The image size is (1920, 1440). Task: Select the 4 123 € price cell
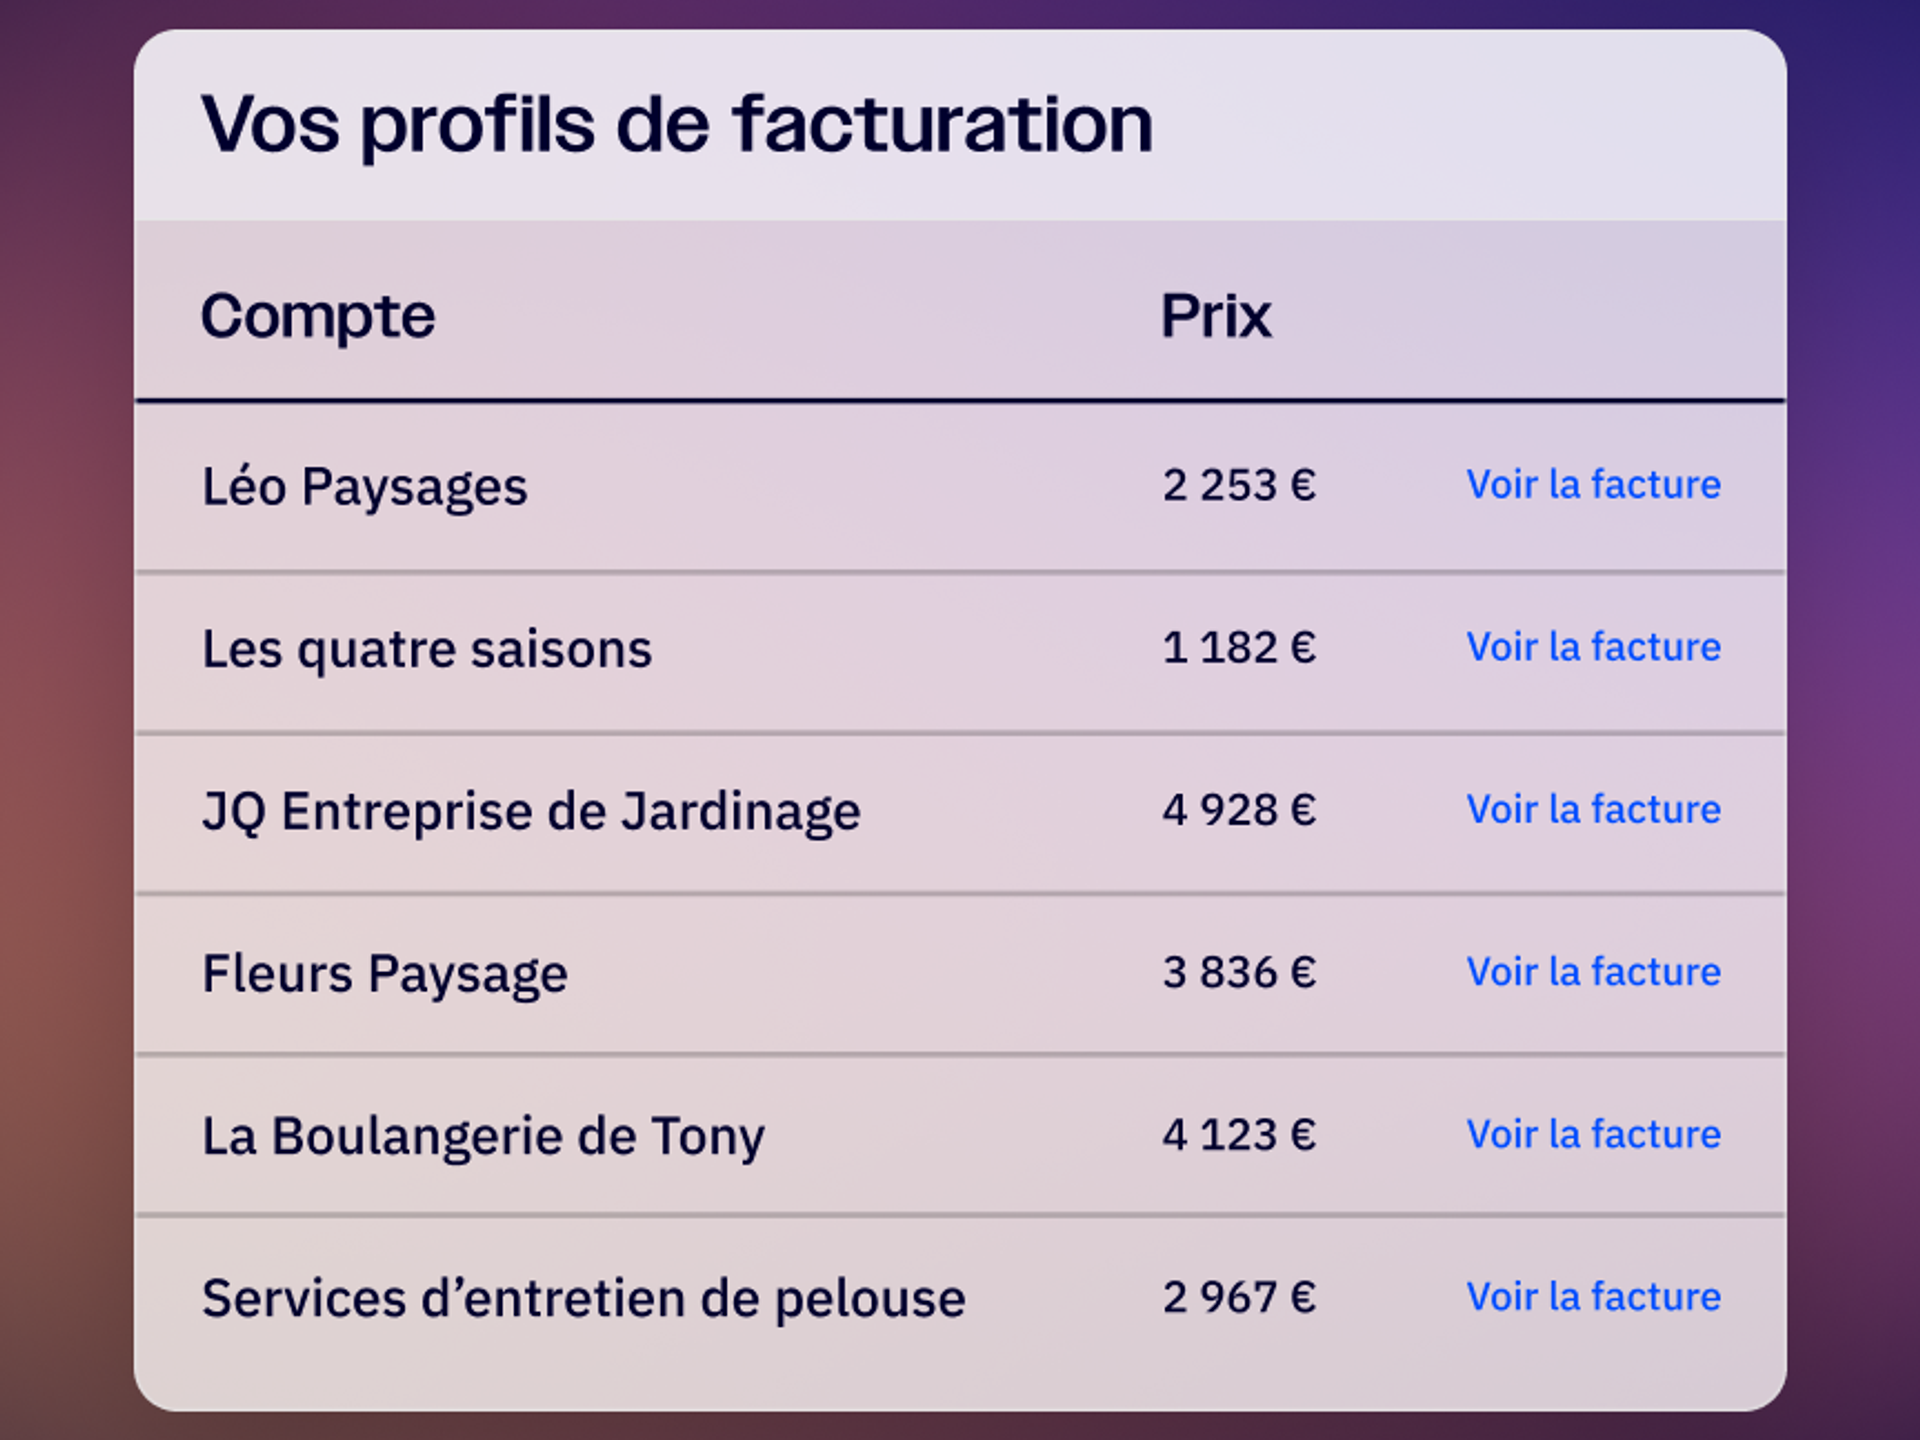(x=1238, y=1134)
